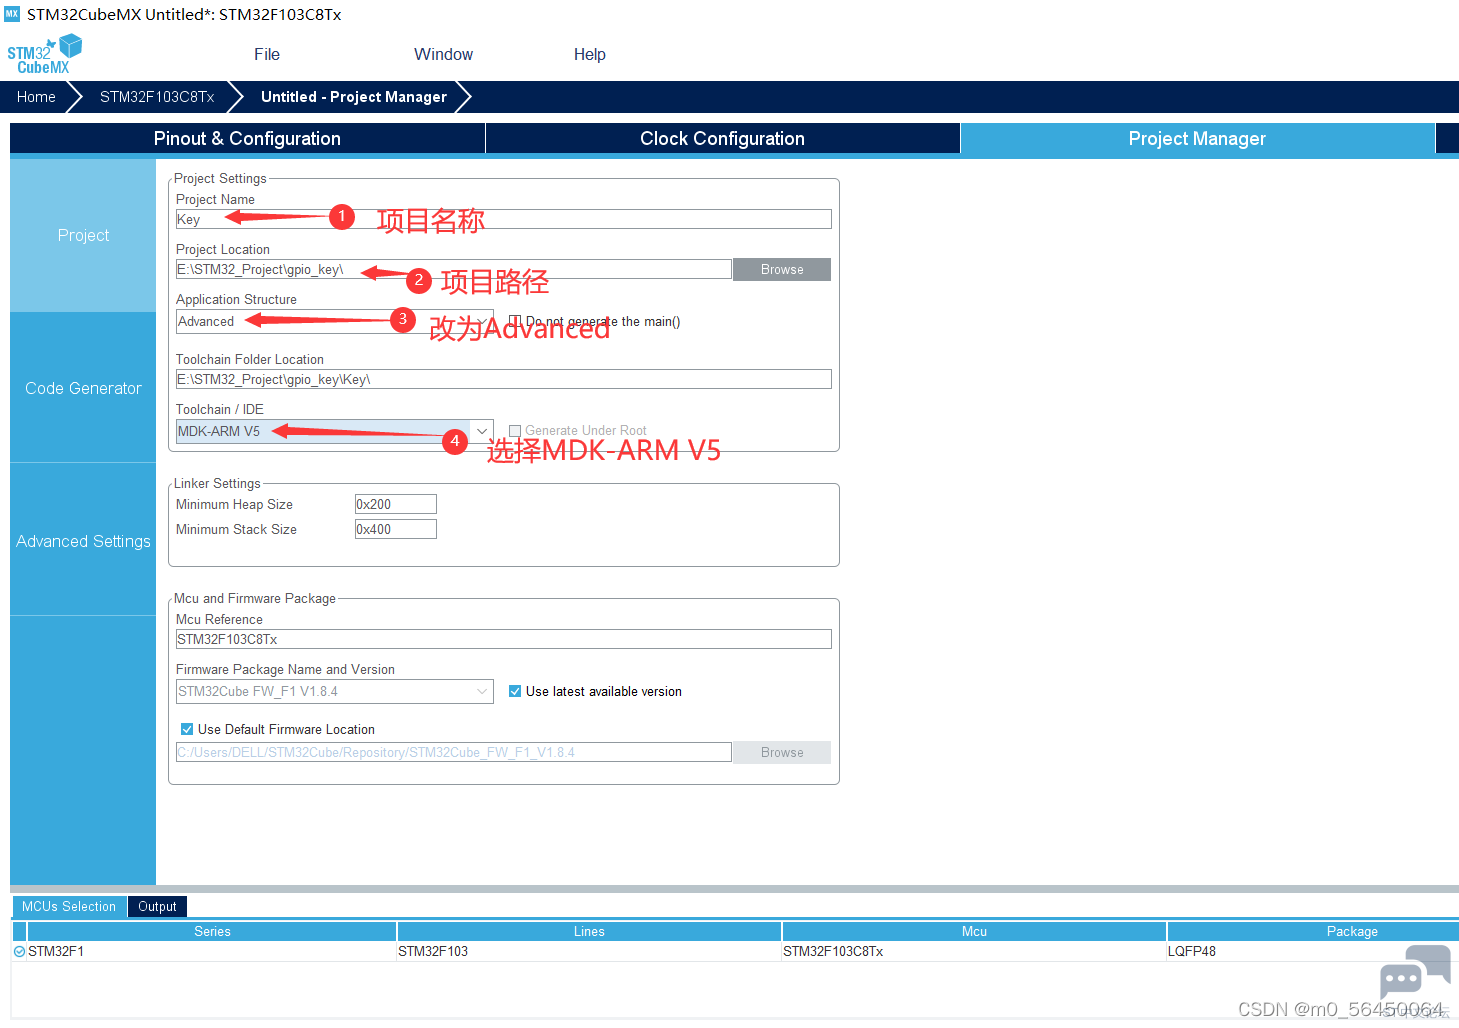Select Untitled - Project Manager breadcrumb

pyautogui.click(x=354, y=97)
